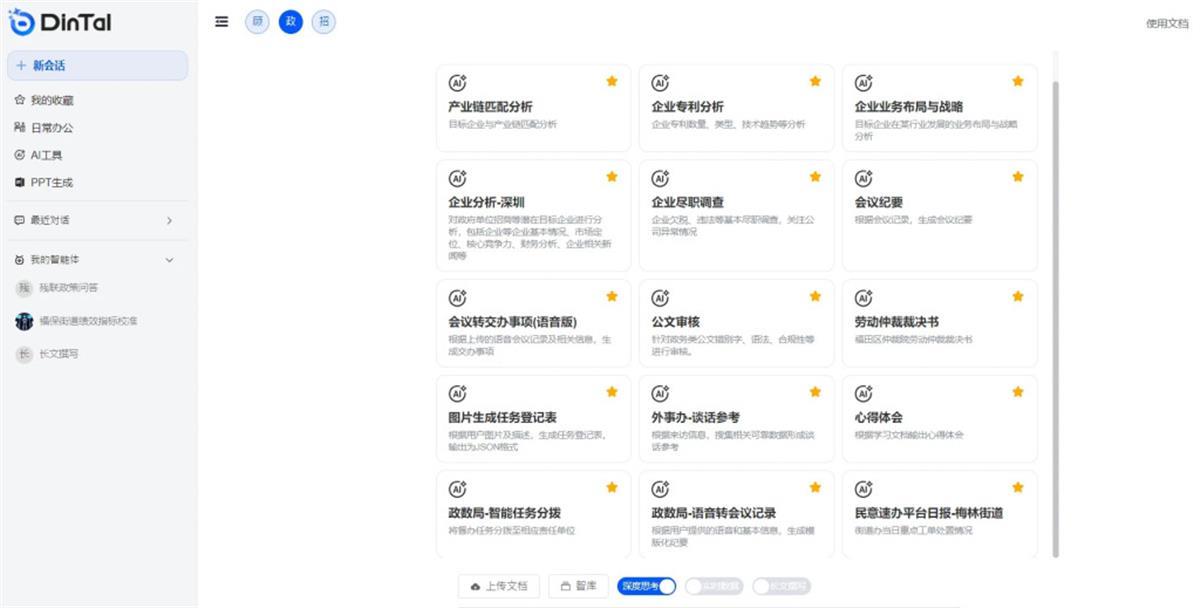
Task: Open the 上传文档 upload button
Action: pyautogui.click(x=498, y=586)
